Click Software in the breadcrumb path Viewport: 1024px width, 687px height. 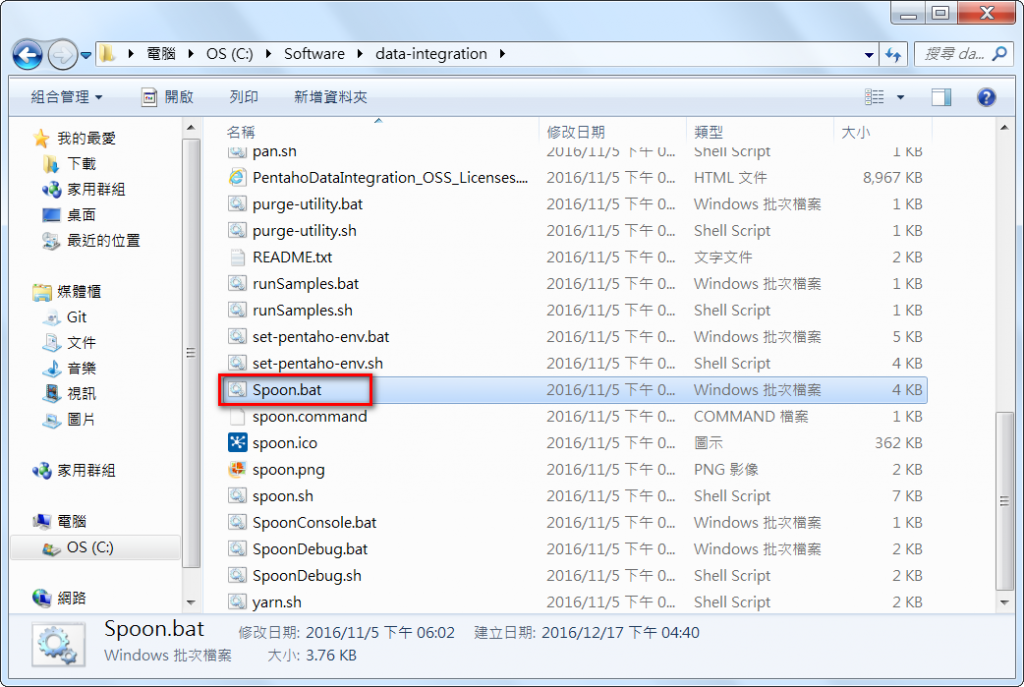point(314,54)
